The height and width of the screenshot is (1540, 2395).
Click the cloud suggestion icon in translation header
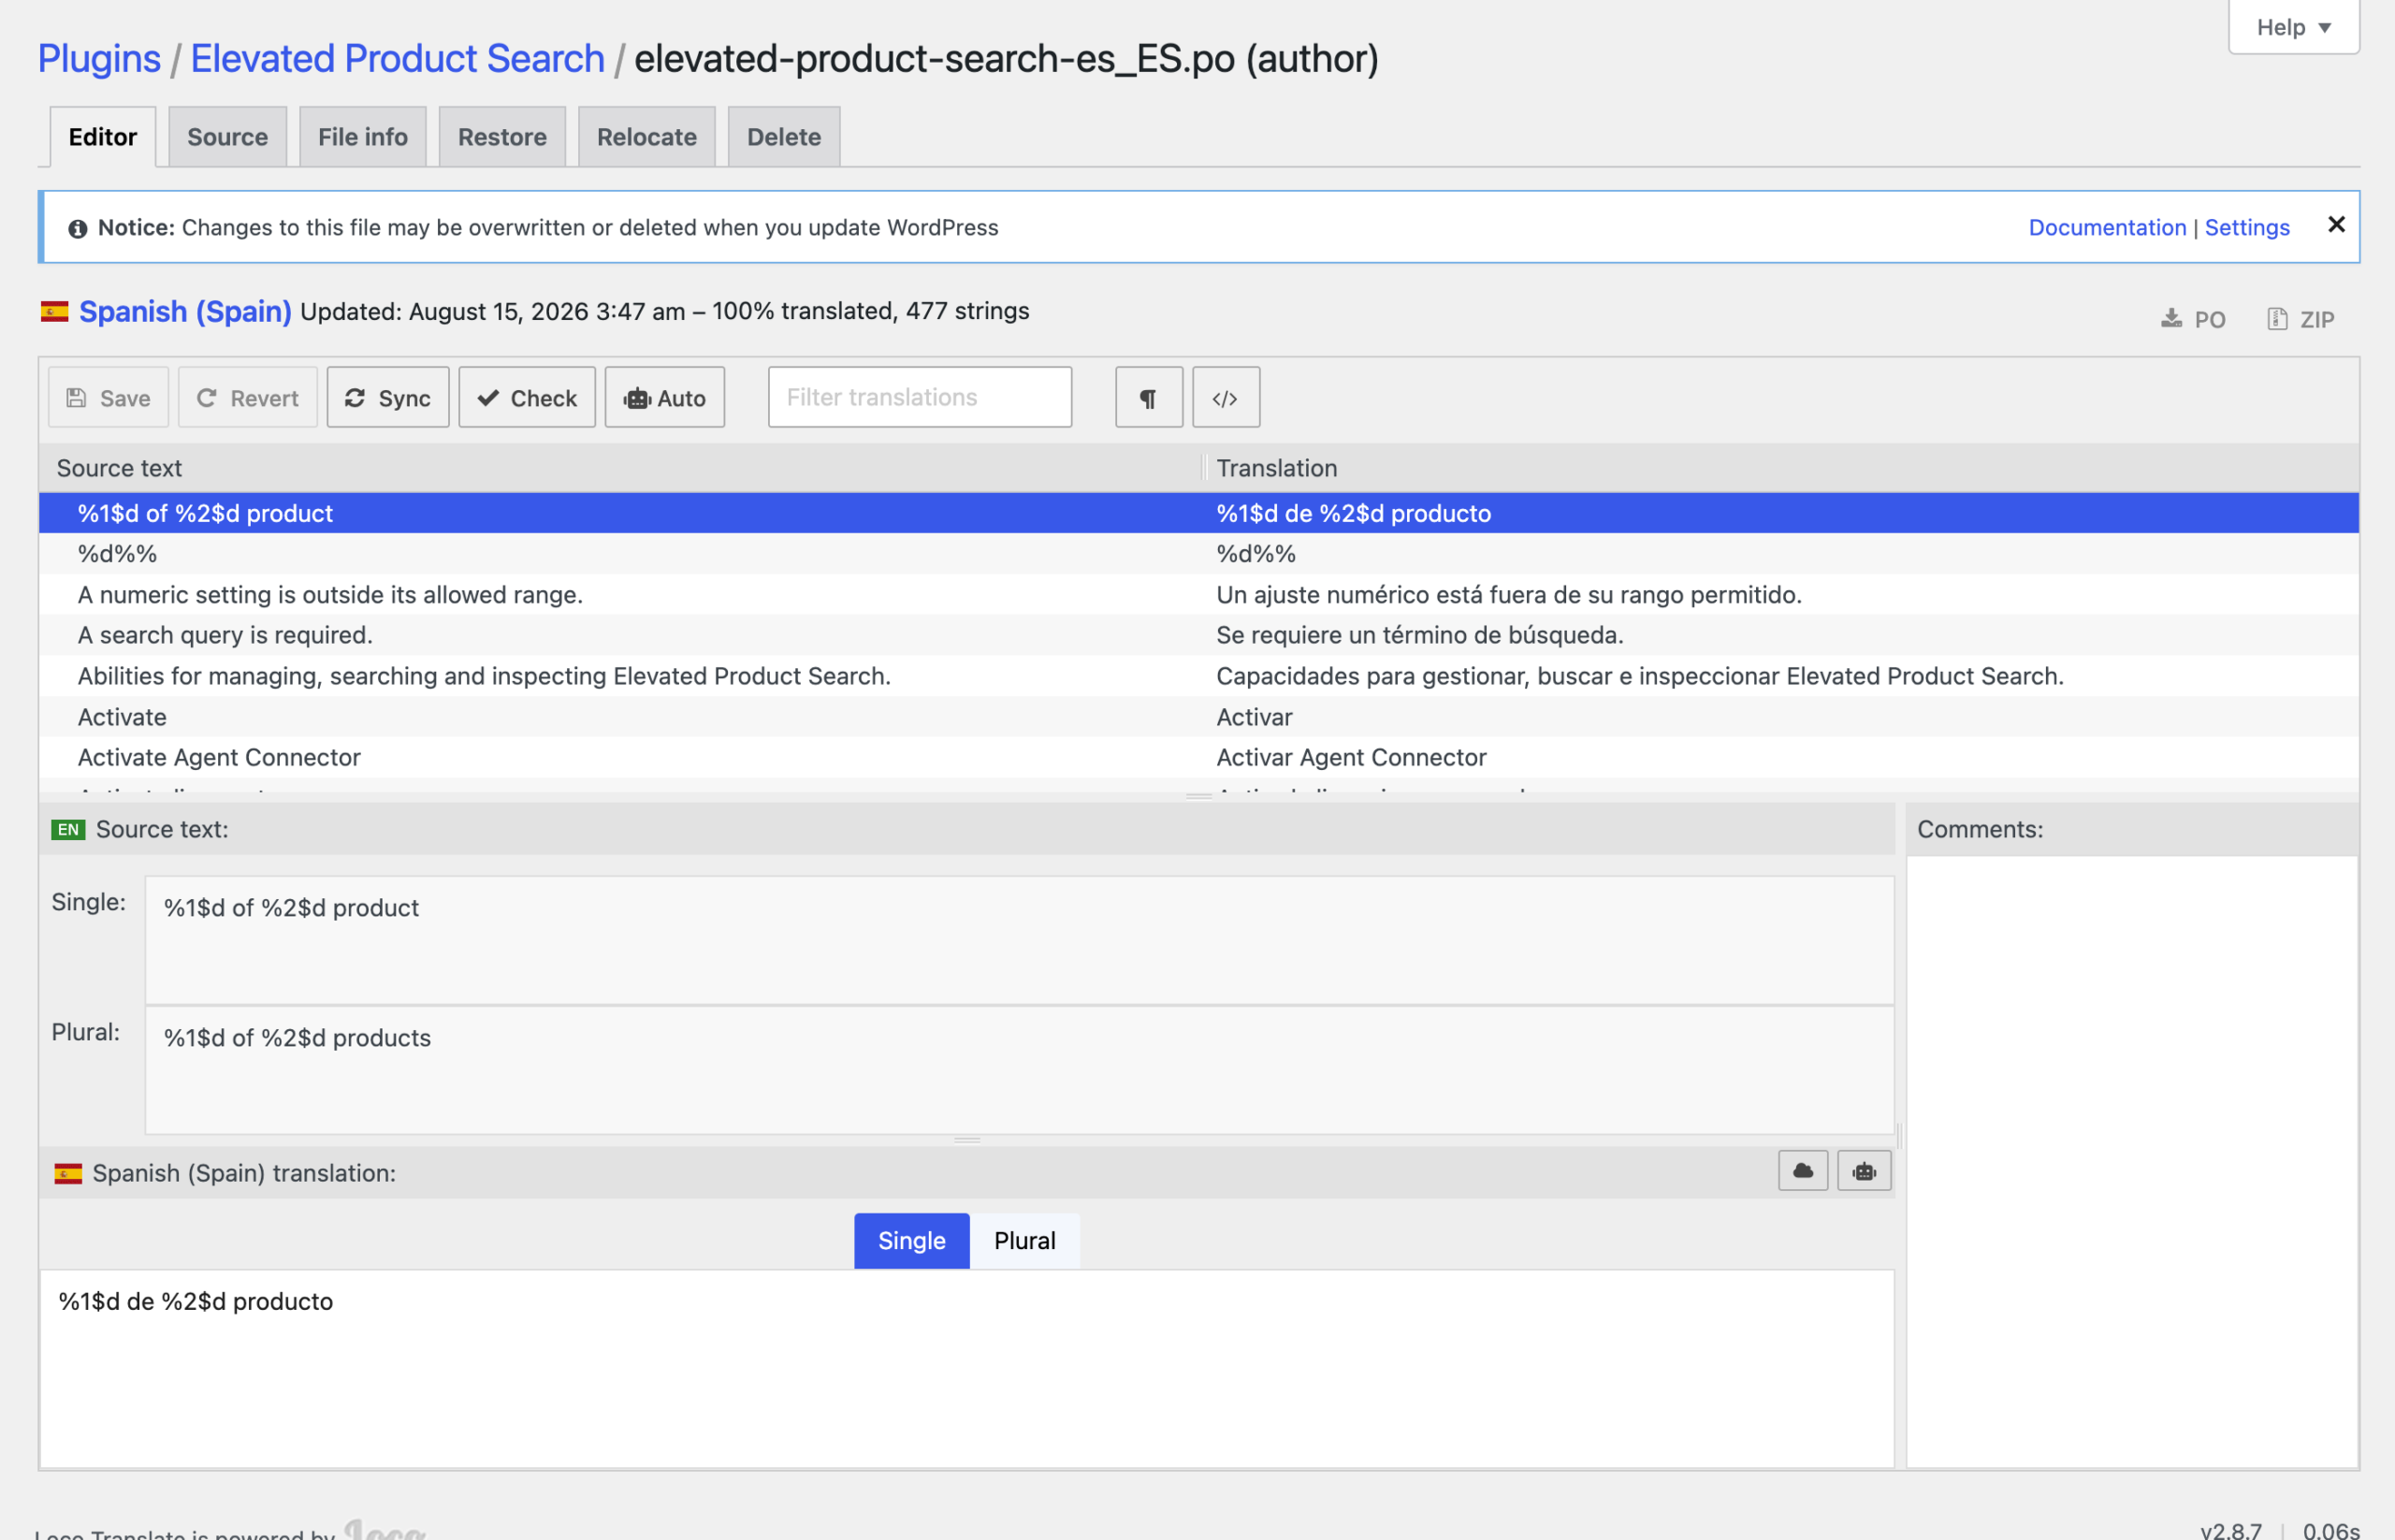(1802, 1171)
